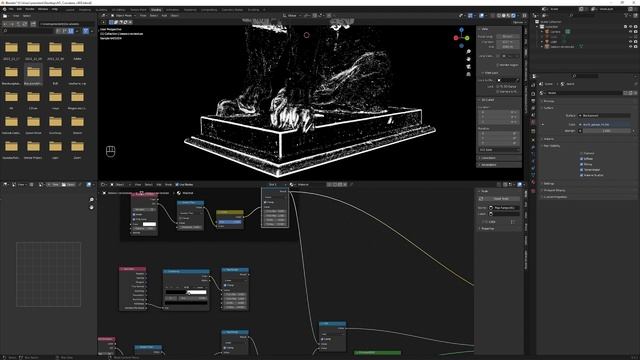Toggle Camera ray visibility checkbox

click(x=582, y=153)
